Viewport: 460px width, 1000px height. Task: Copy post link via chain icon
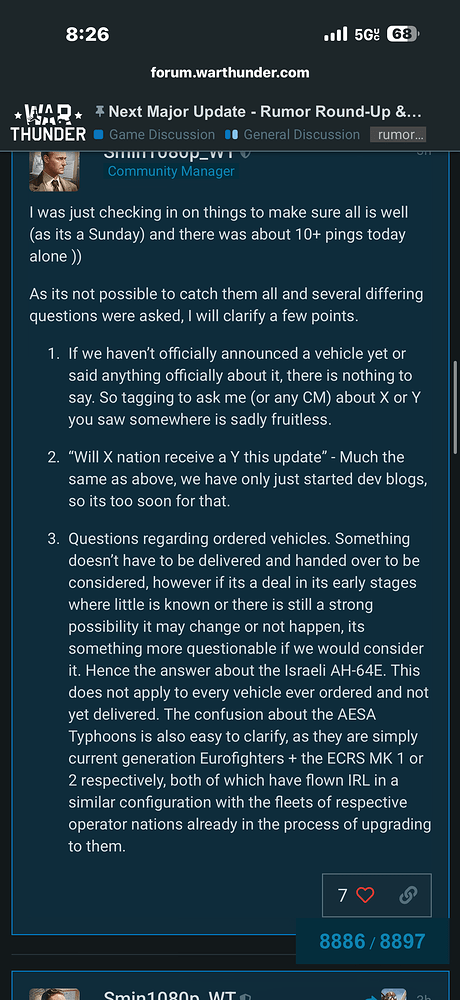408,895
